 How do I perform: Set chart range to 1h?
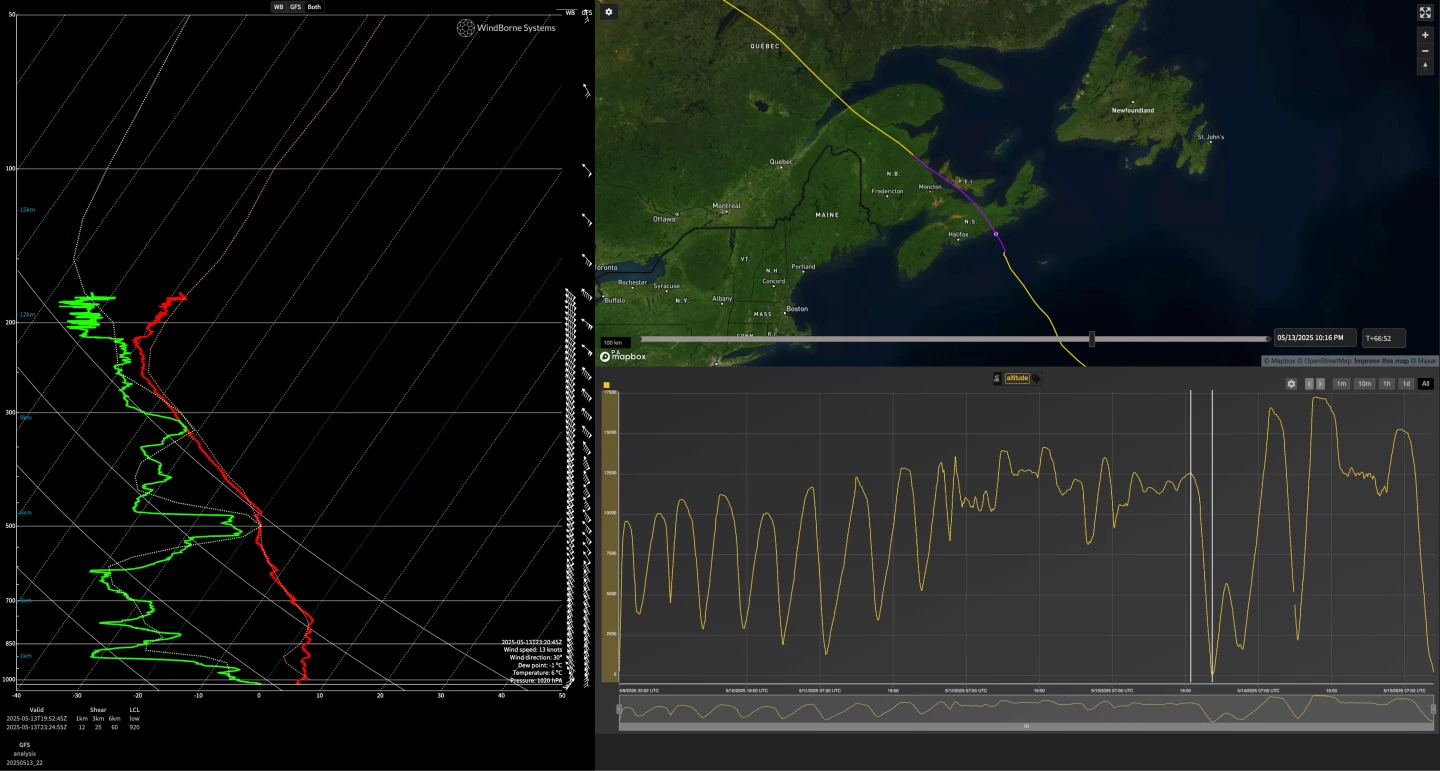tap(1387, 384)
